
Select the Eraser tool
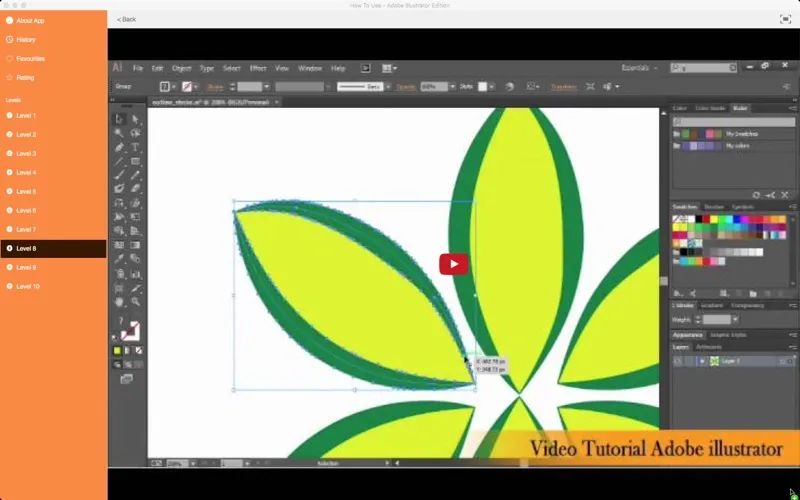tap(135, 189)
